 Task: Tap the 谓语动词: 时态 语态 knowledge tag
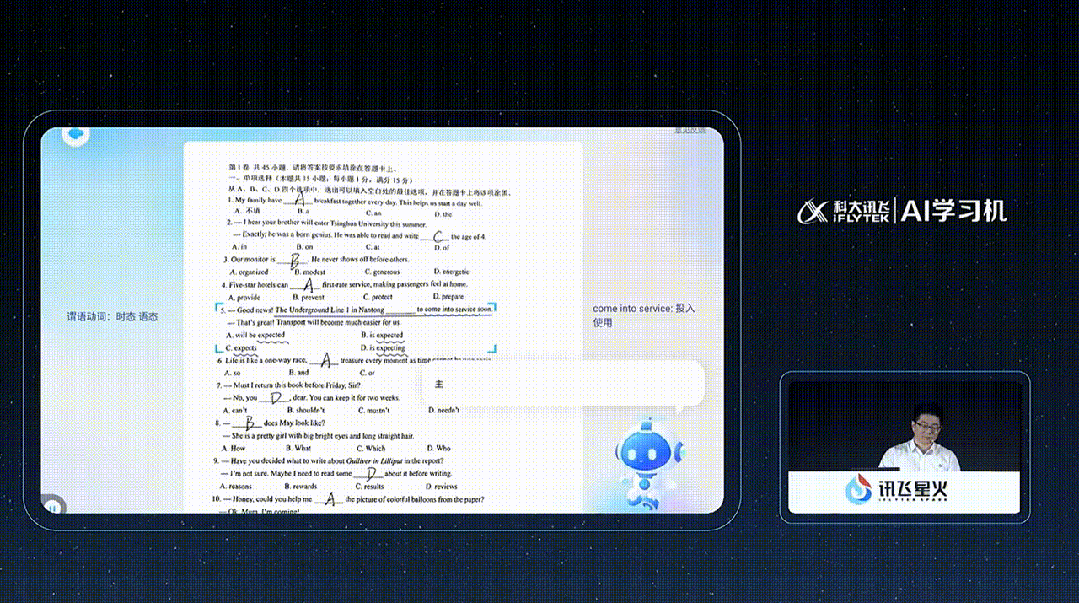[x=112, y=316]
